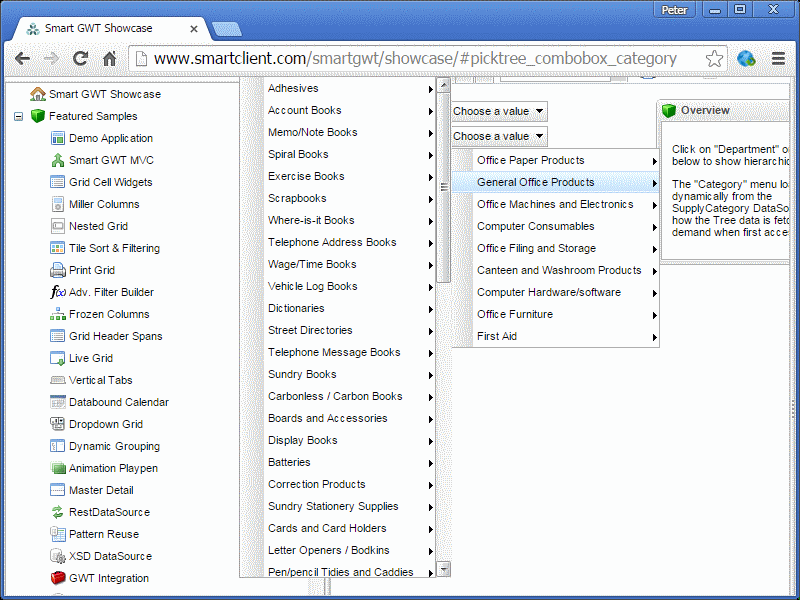
Task: Click the Demo Application icon in sidebar
Action: coord(58,138)
